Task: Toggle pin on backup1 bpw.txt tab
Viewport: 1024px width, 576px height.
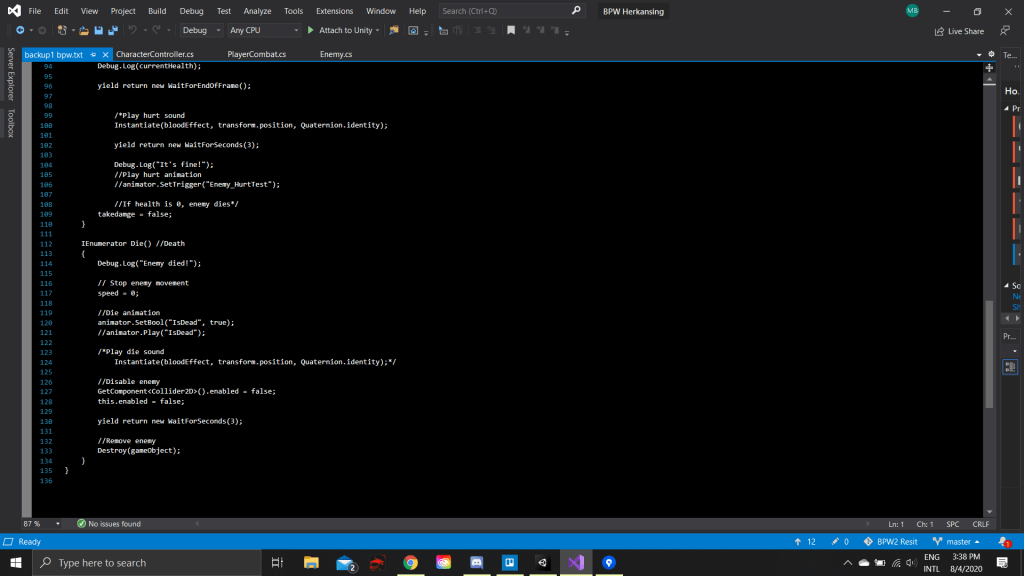Action: click(93, 54)
